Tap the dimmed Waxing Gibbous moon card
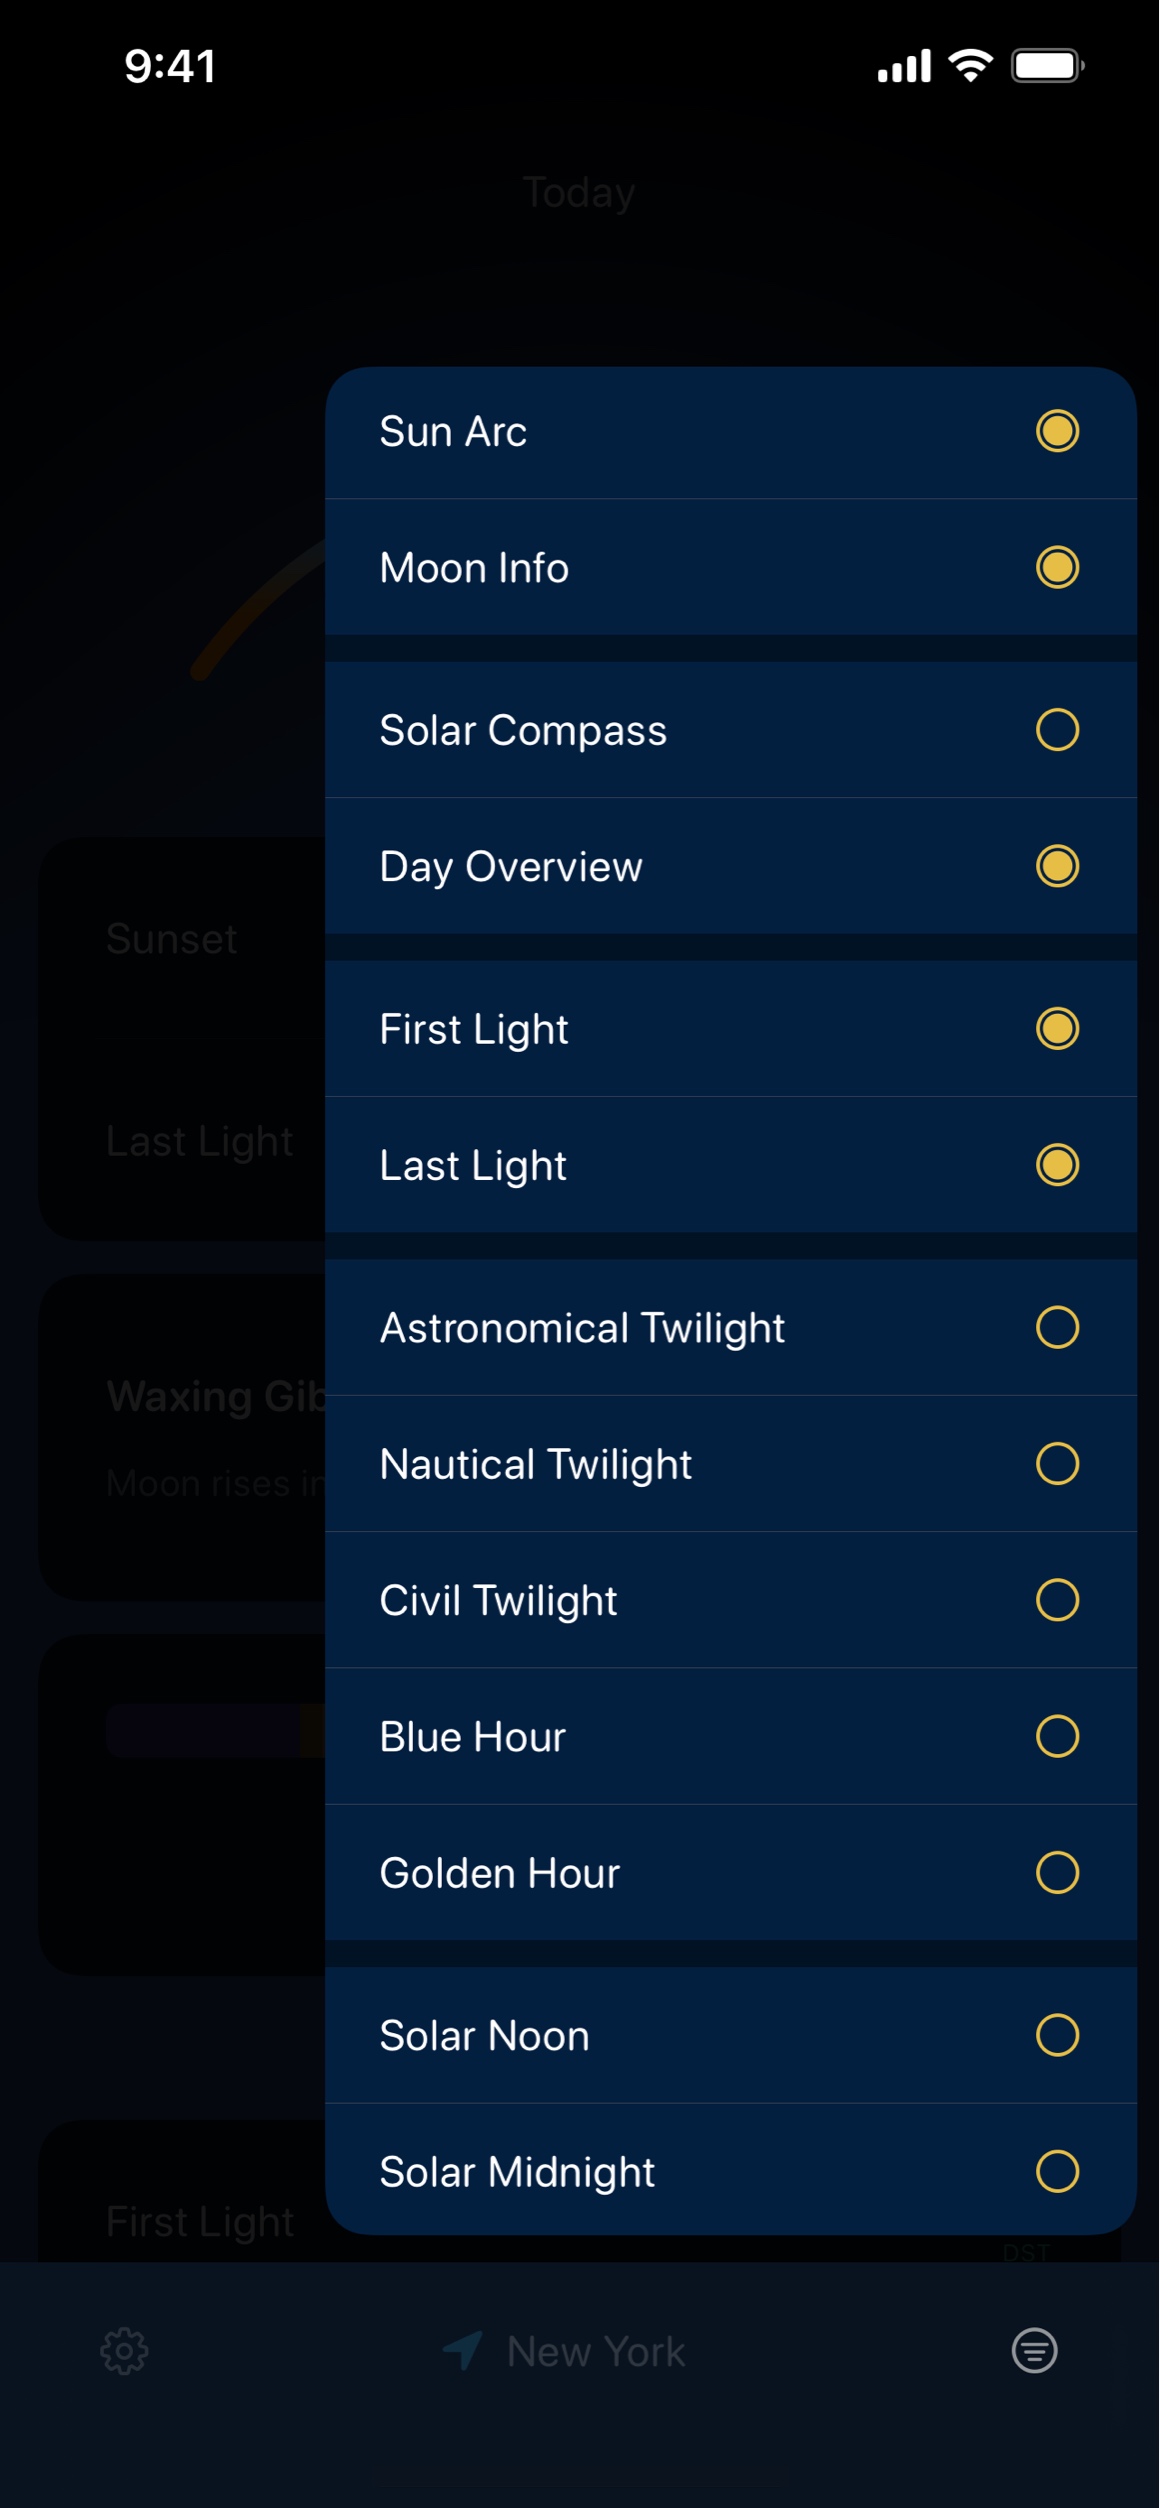This screenshot has width=1160, height=2508. point(180,1435)
